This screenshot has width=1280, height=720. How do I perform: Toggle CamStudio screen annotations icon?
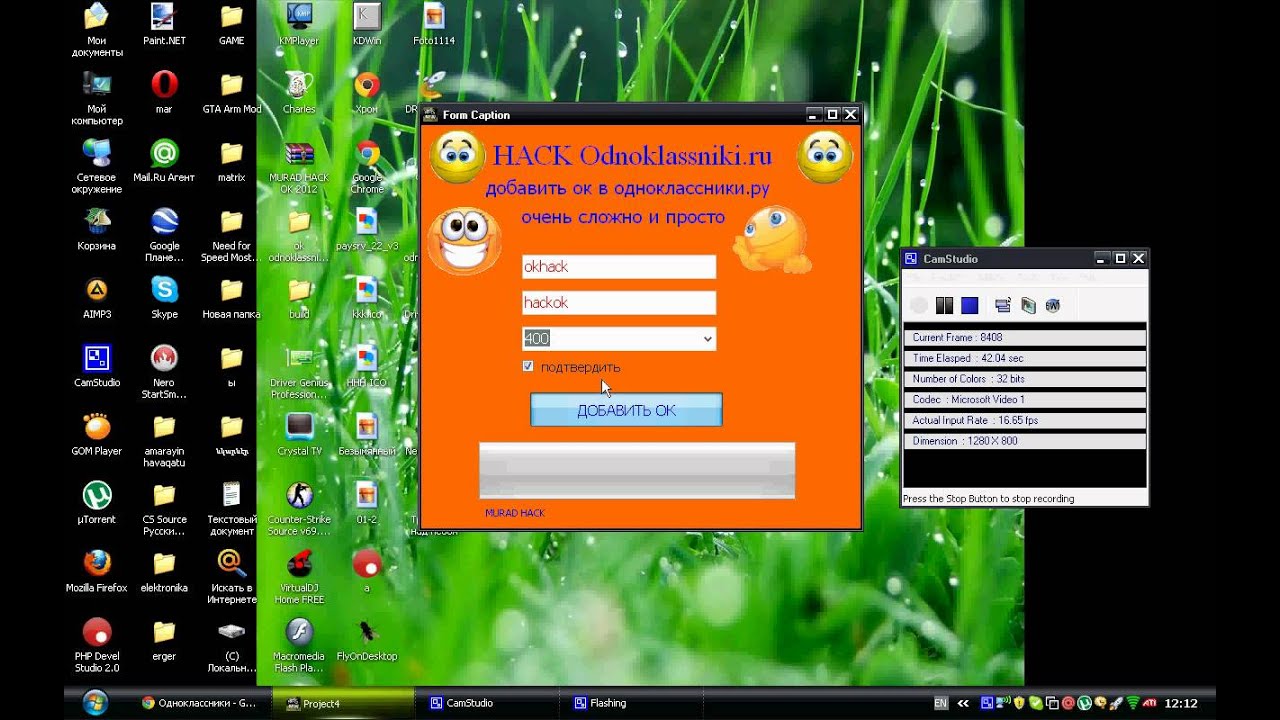tap(1003, 305)
